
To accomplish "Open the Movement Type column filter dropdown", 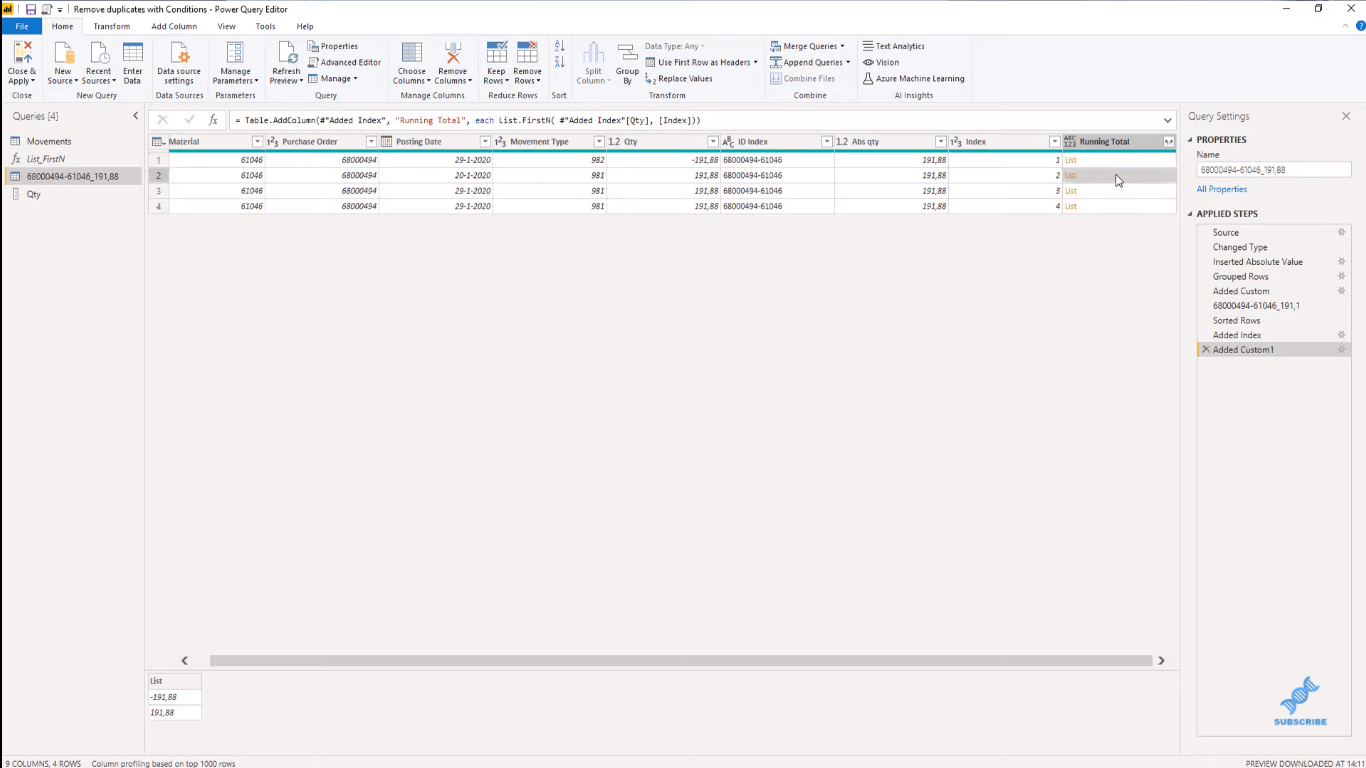I will point(599,142).
